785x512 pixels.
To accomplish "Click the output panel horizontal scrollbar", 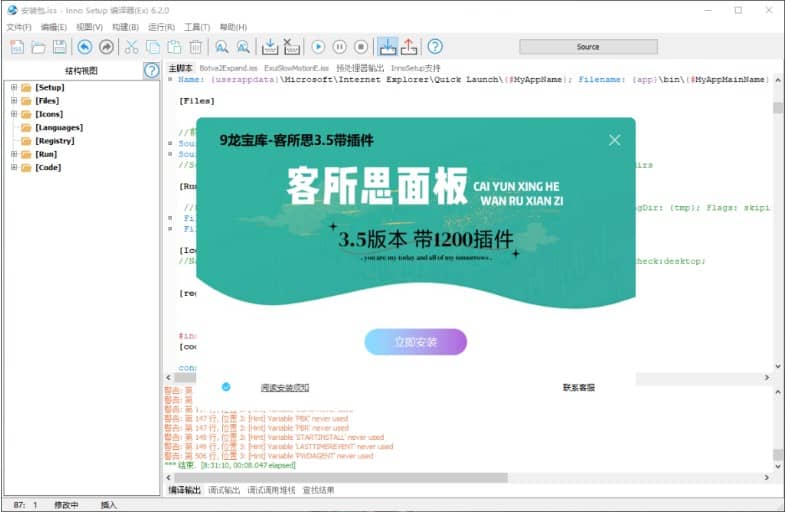I will tap(341, 478).
